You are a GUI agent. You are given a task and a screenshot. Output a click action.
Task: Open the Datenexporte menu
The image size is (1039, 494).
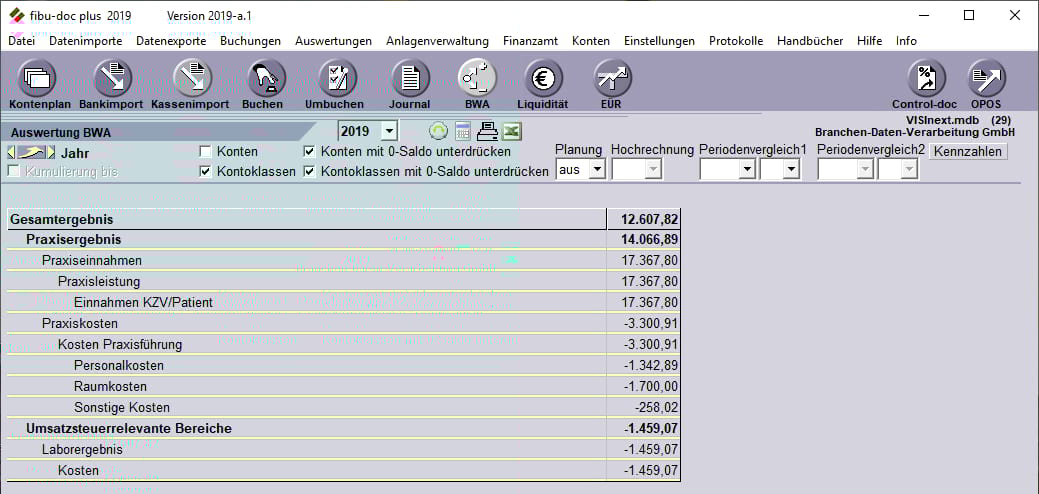click(x=171, y=41)
